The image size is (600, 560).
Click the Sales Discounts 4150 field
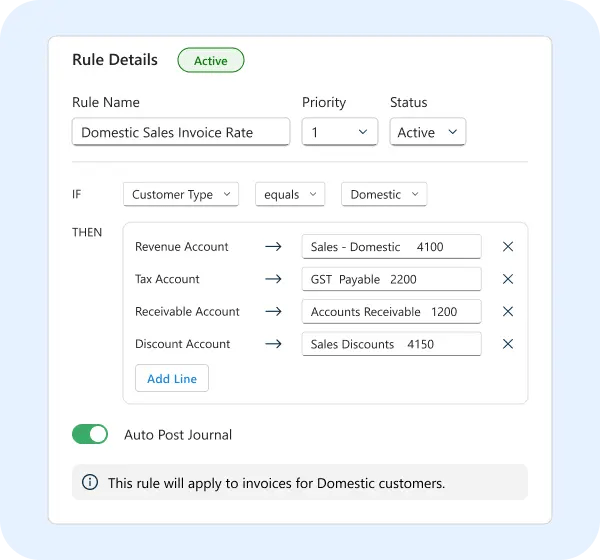coord(391,344)
